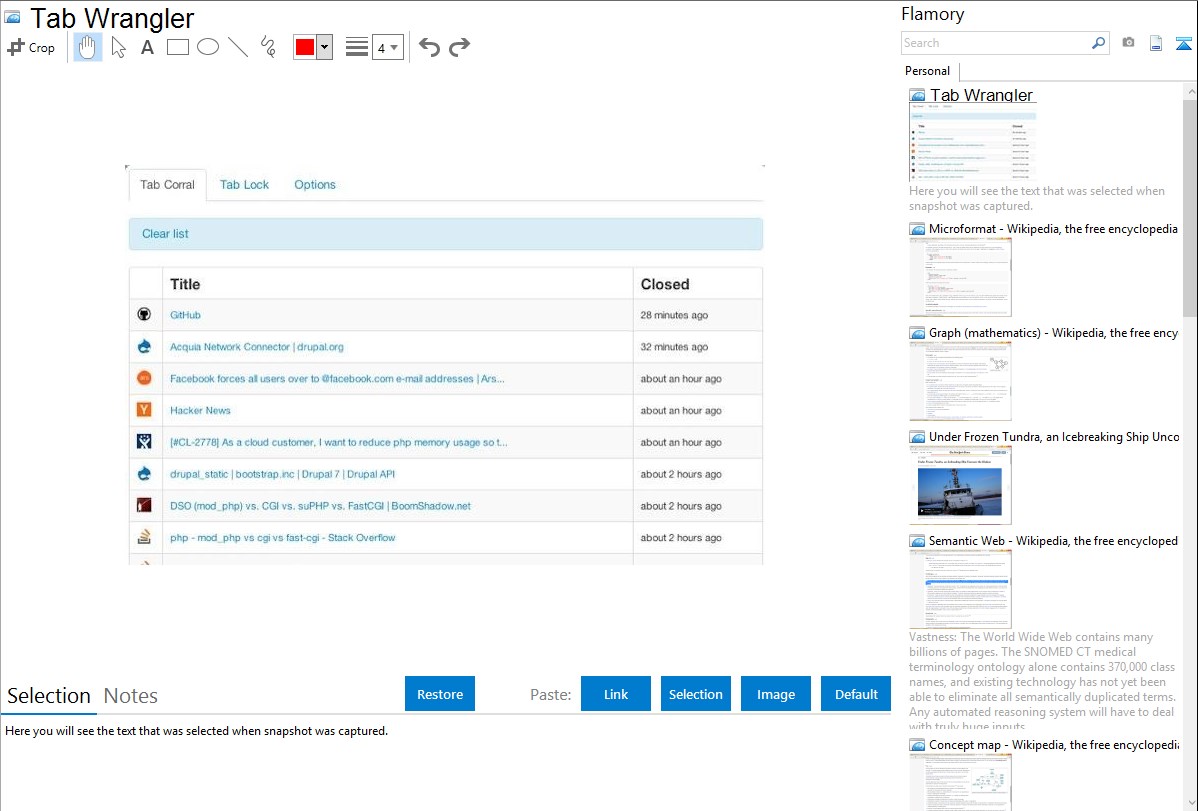Switch to the Notes tab
The image size is (1198, 811).
click(x=131, y=696)
